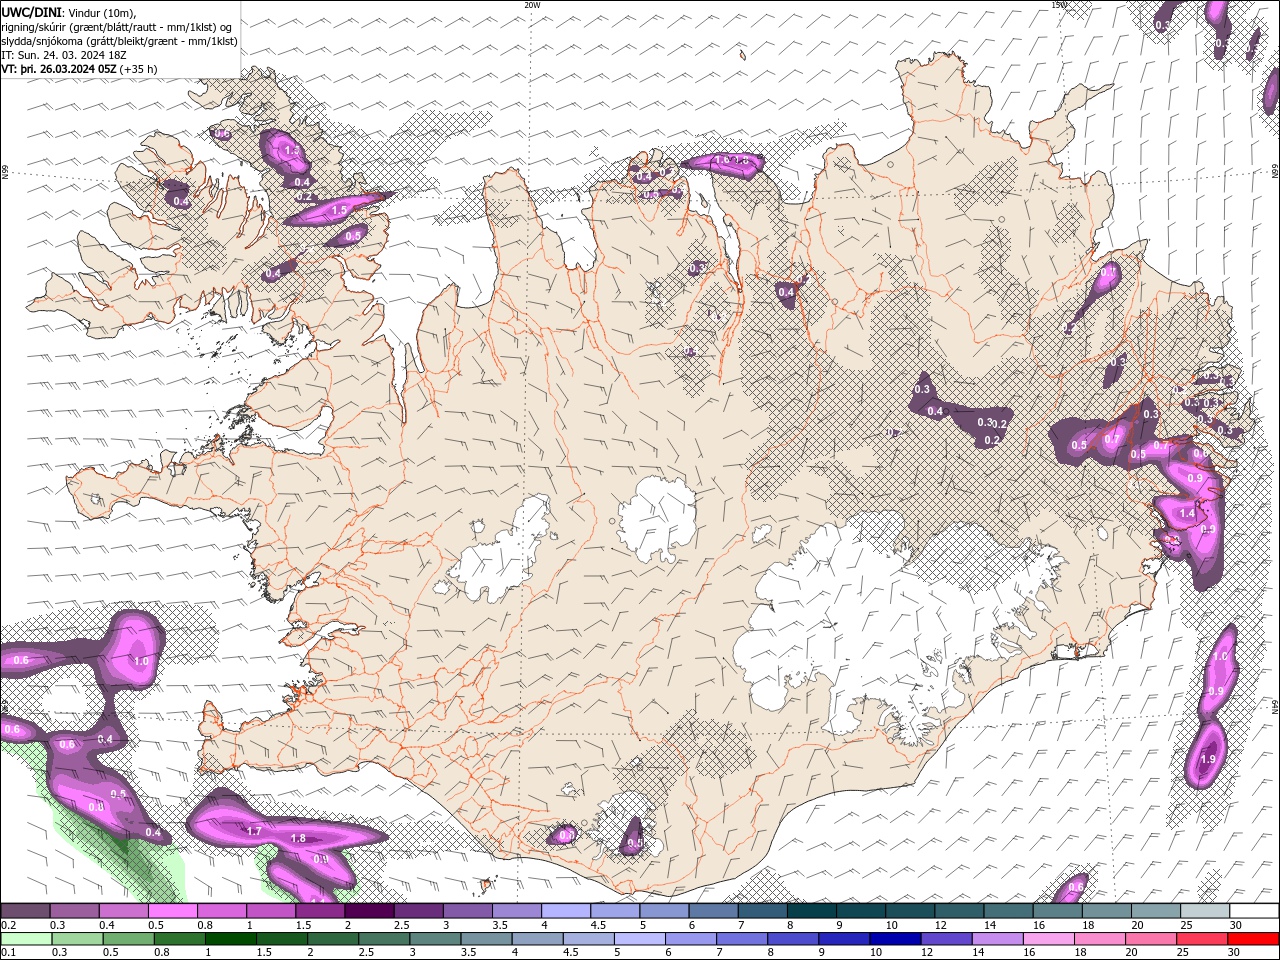Click the white swatch ending the upper legend
This screenshot has height=960, width=1280.
[1254, 911]
